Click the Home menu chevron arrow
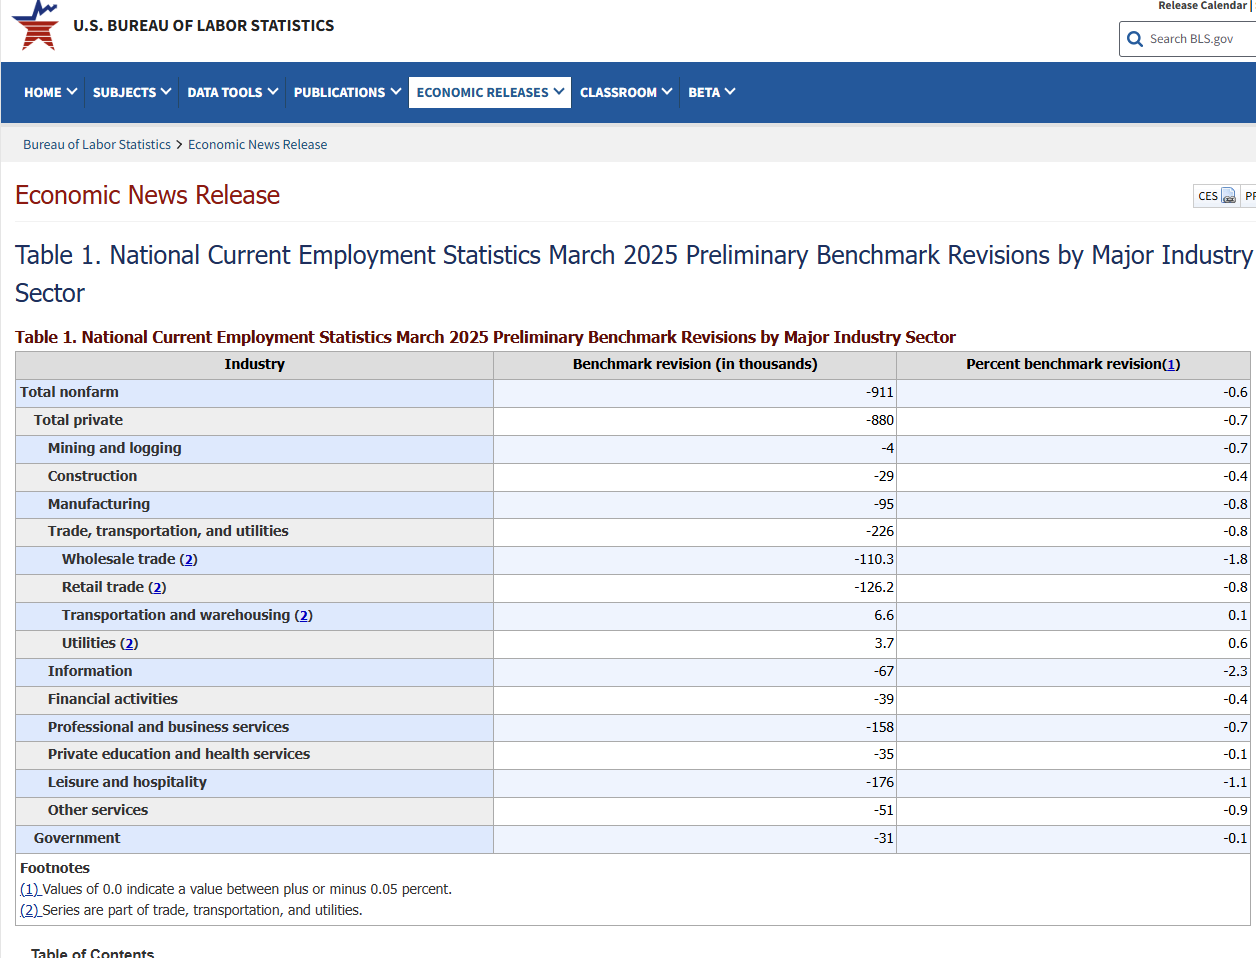The width and height of the screenshot is (1256, 958). [x=72, y=92]
